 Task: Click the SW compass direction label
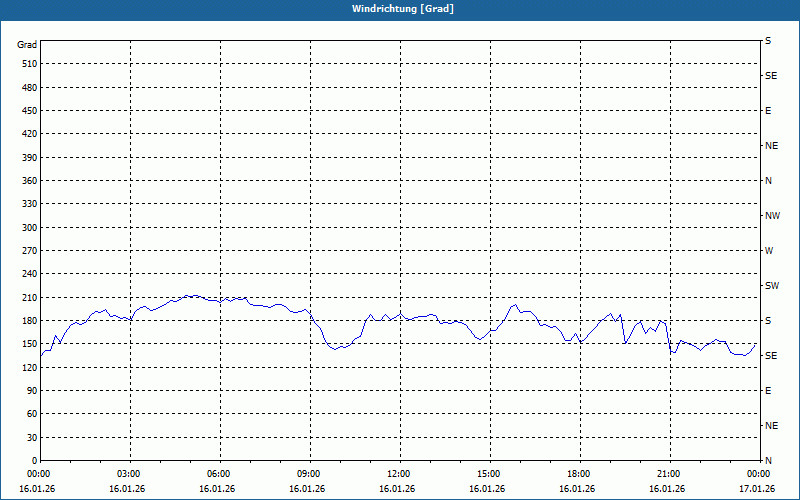772,286
